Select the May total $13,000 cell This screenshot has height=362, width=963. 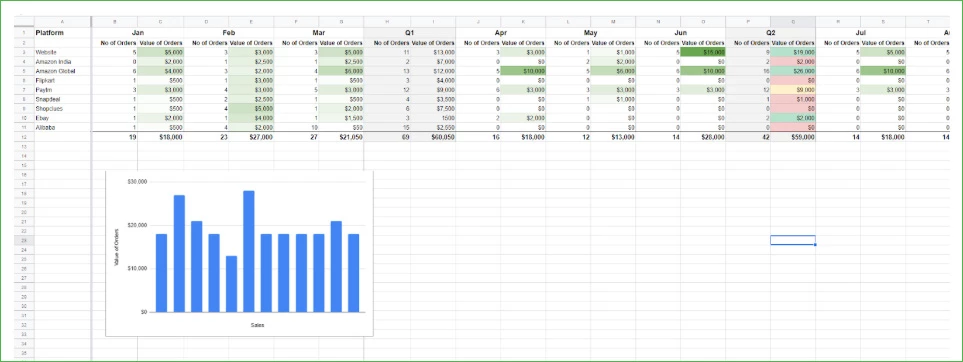[x=613, y=137]
